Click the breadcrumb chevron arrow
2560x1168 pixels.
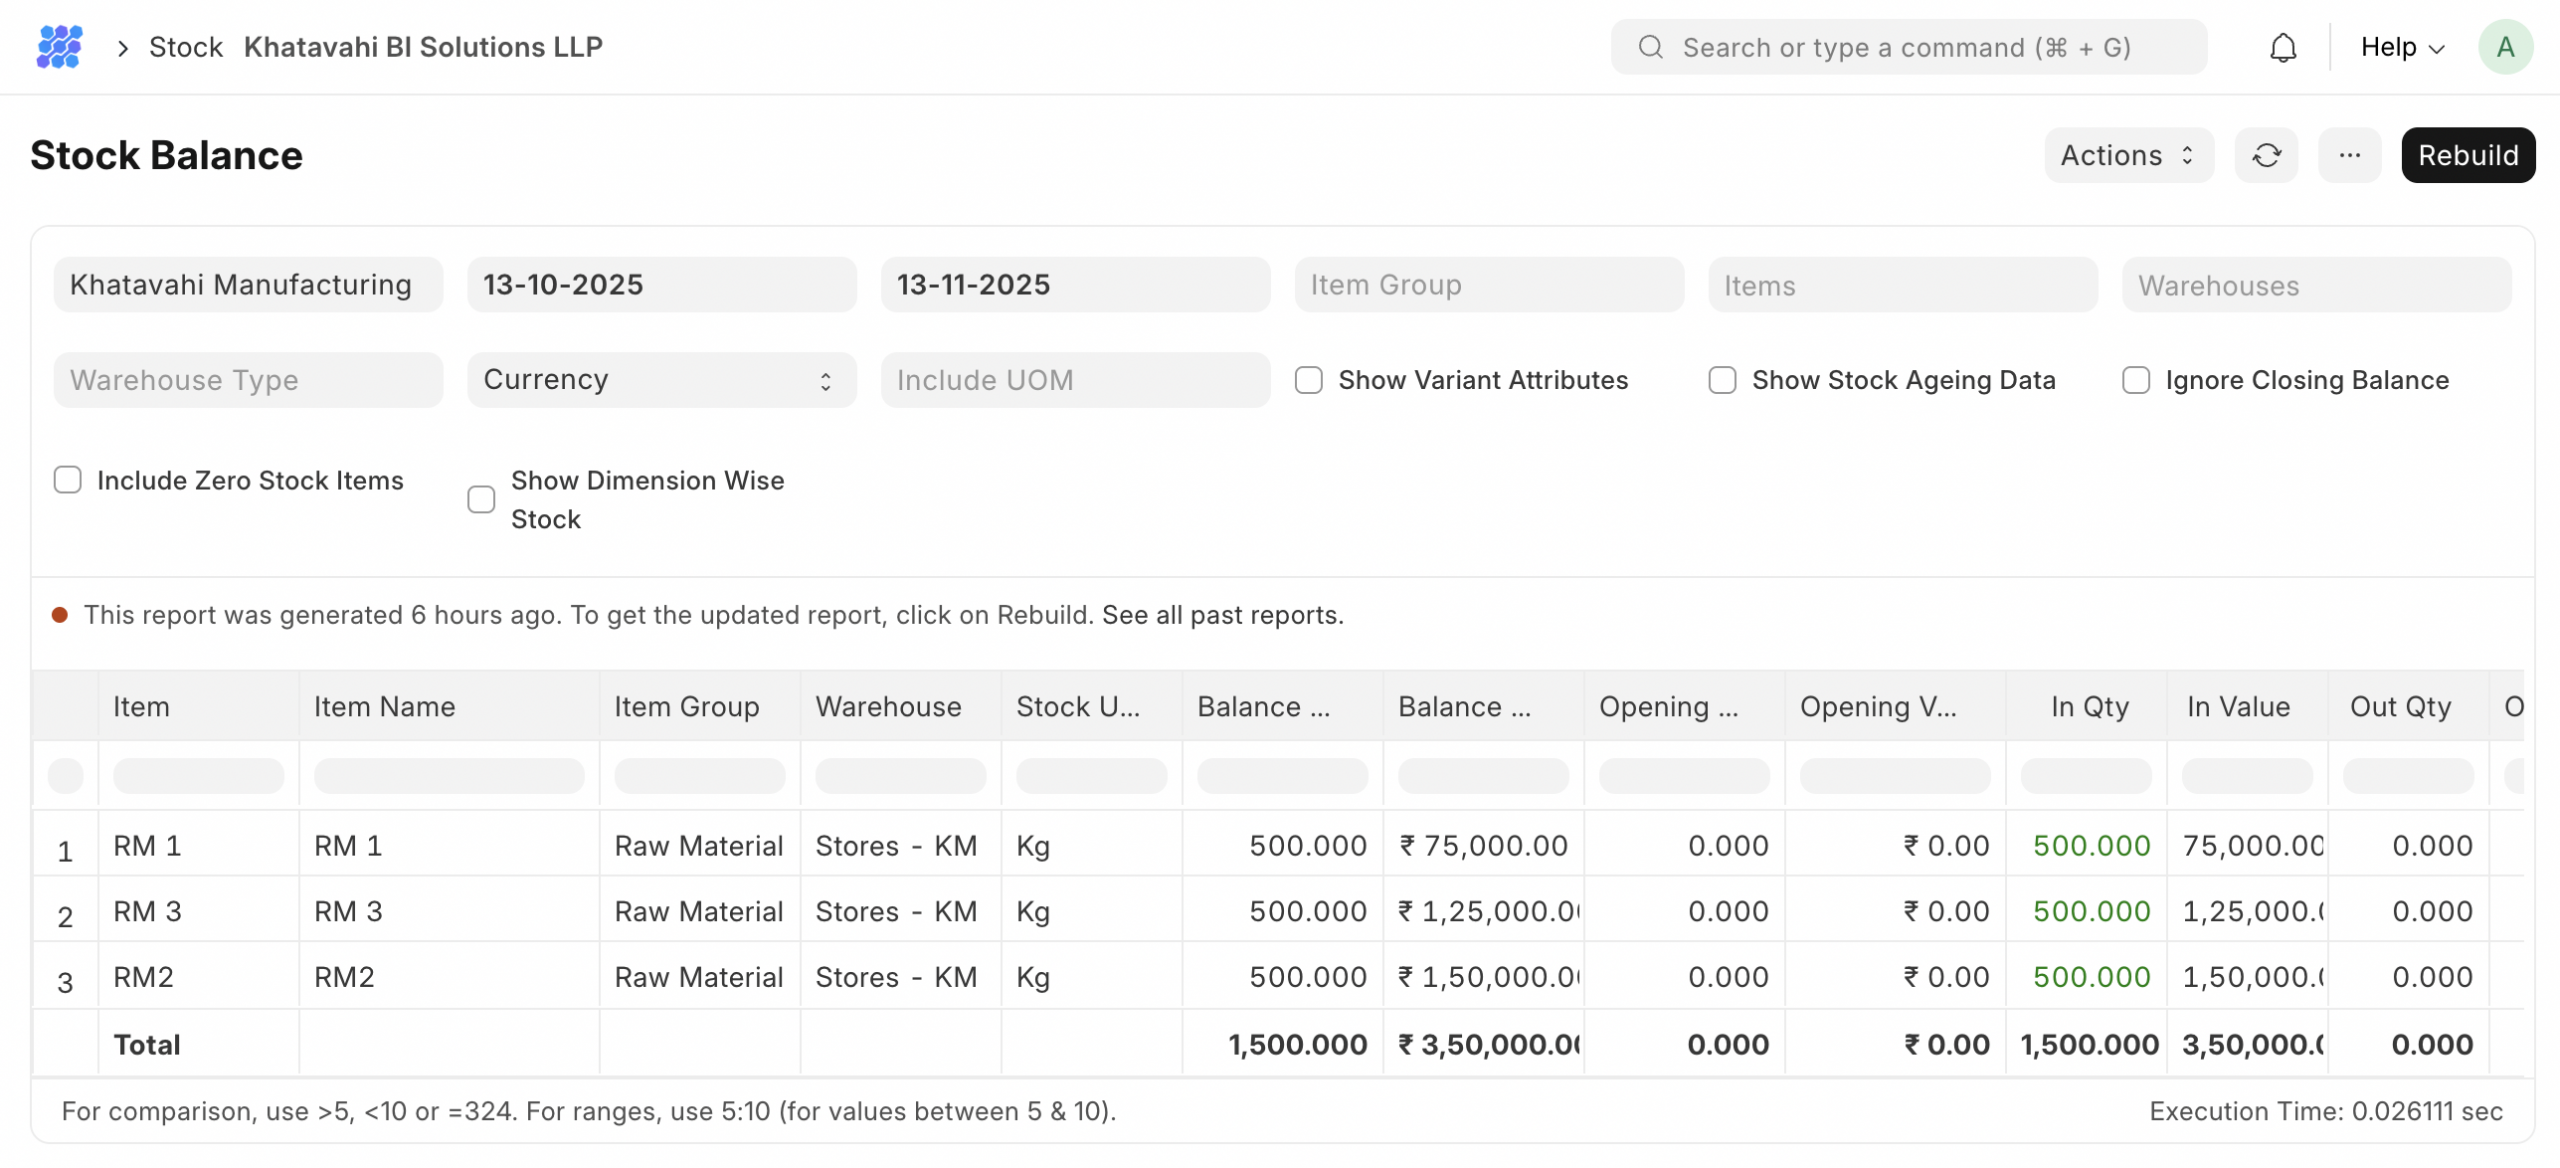coord(123,47)
